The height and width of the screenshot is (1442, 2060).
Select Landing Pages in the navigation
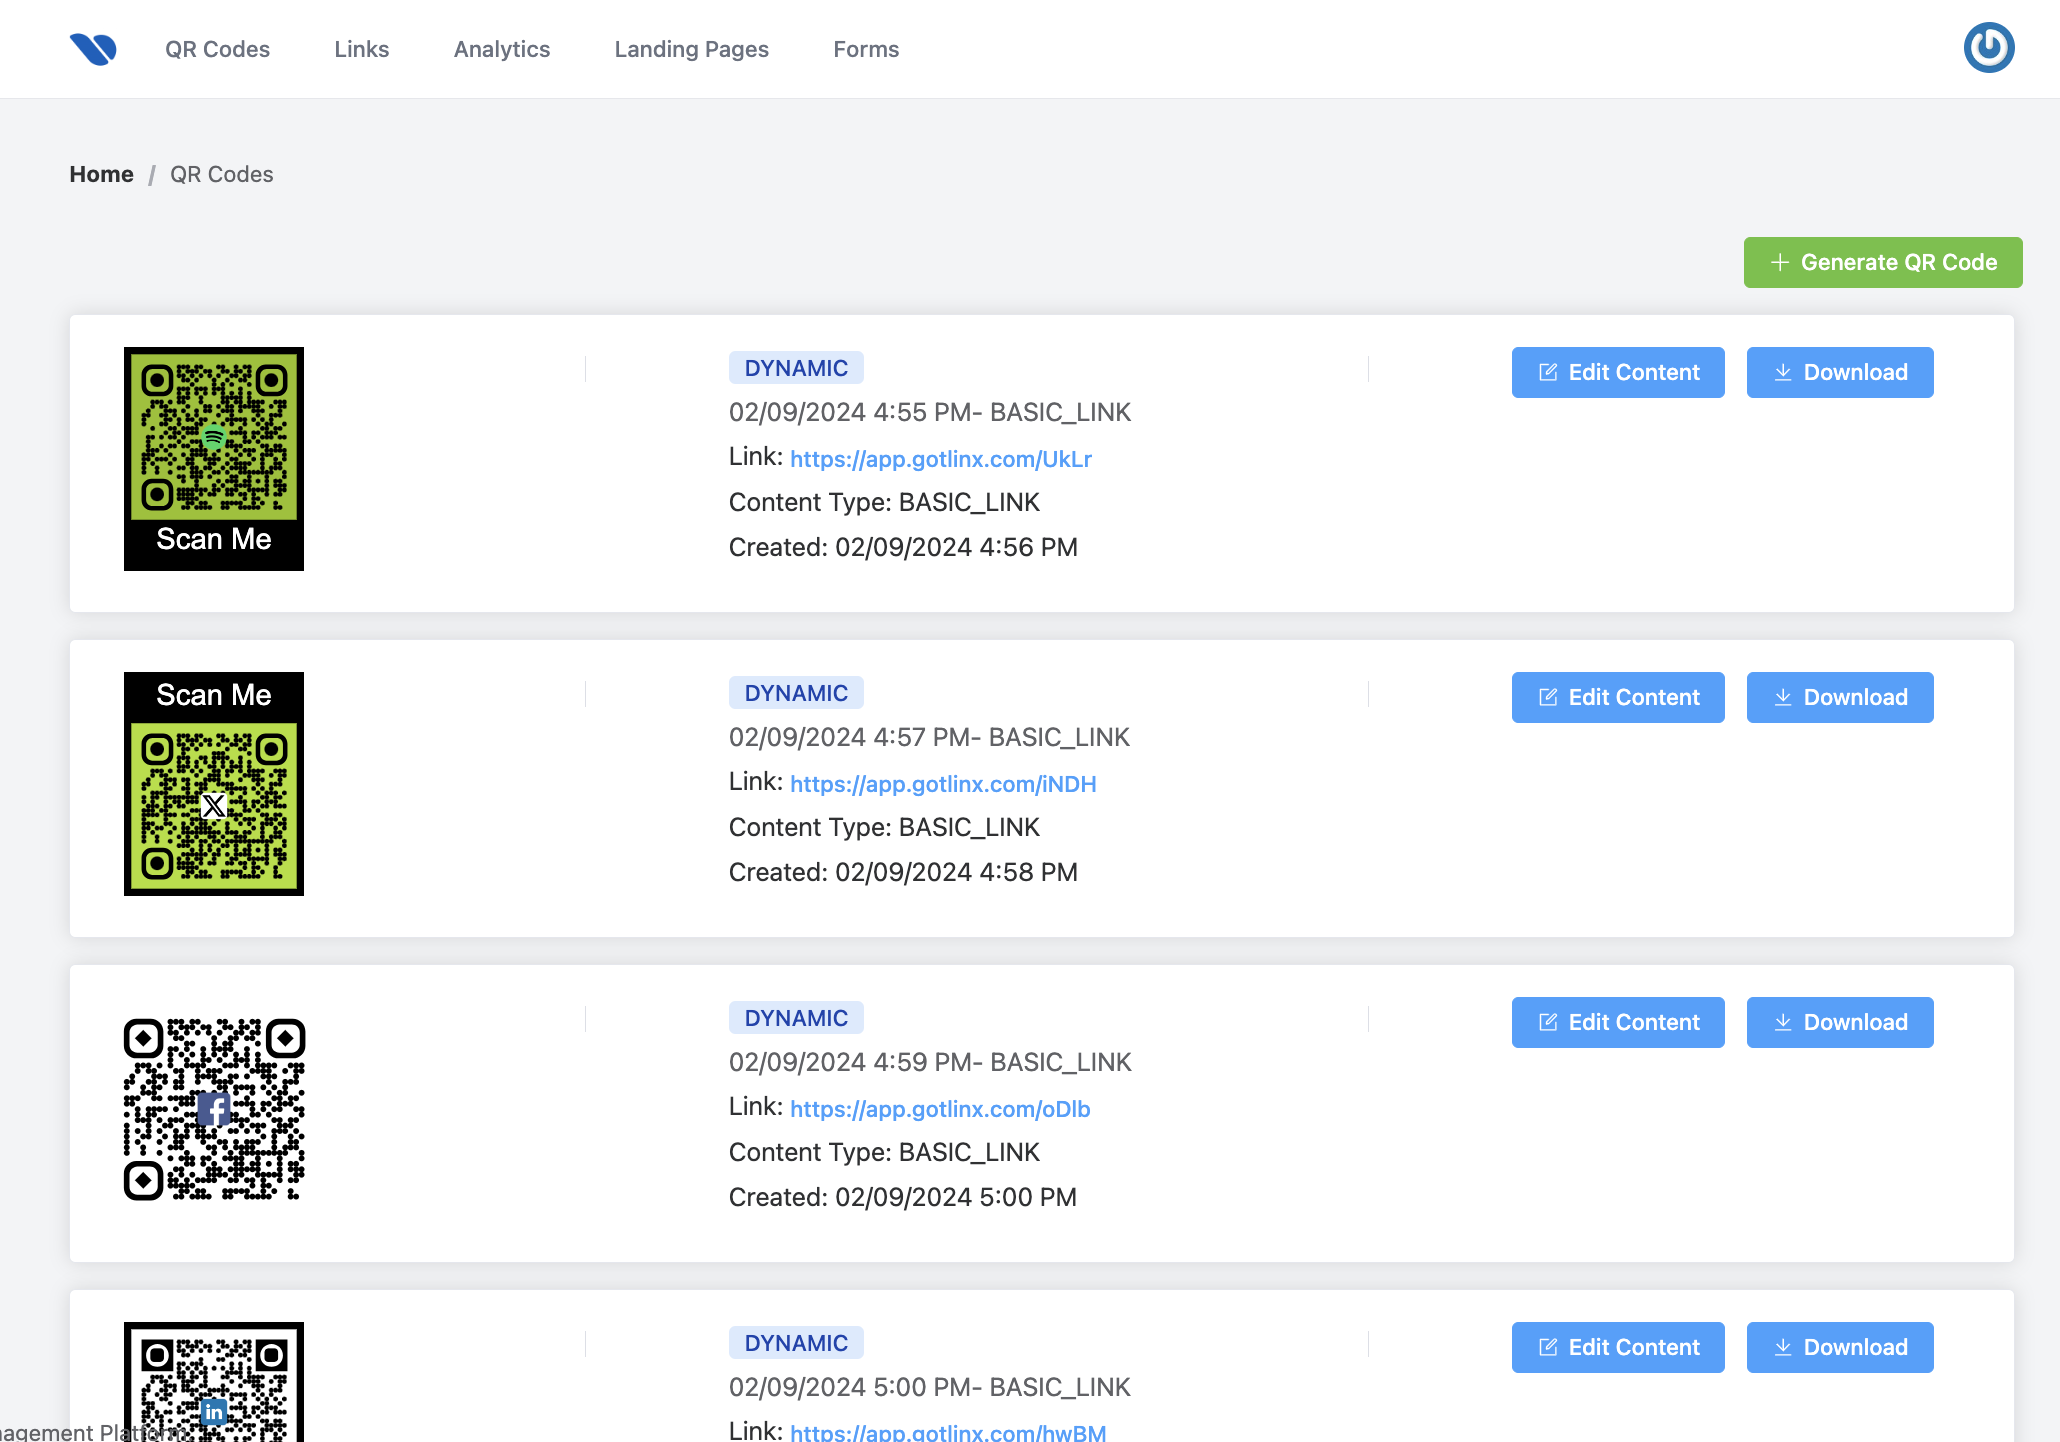[x=692, y=49]
